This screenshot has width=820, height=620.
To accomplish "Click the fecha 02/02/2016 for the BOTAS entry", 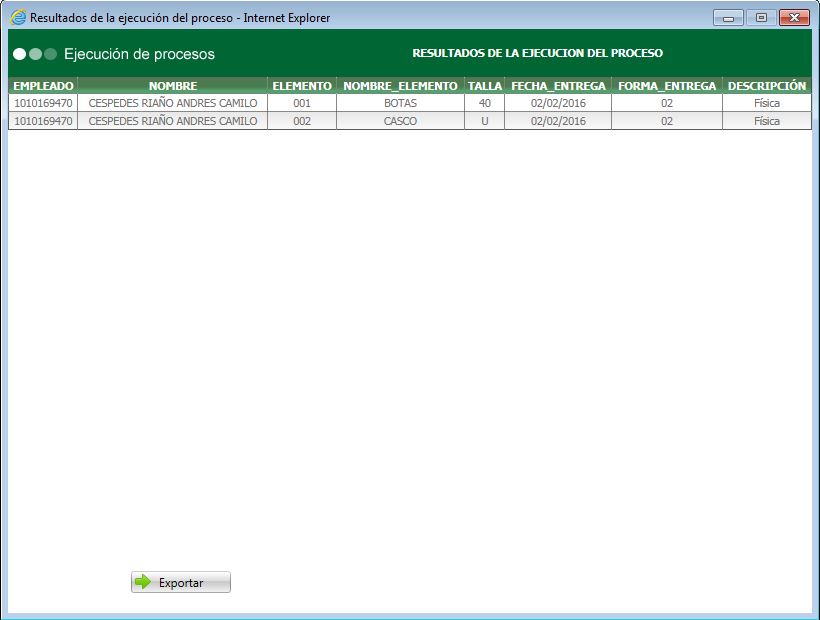I will [556, 103].
